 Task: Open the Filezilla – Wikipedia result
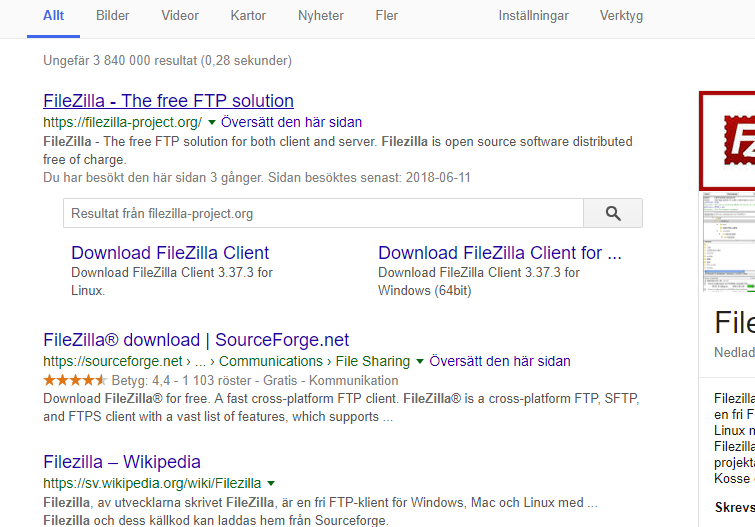122,461
